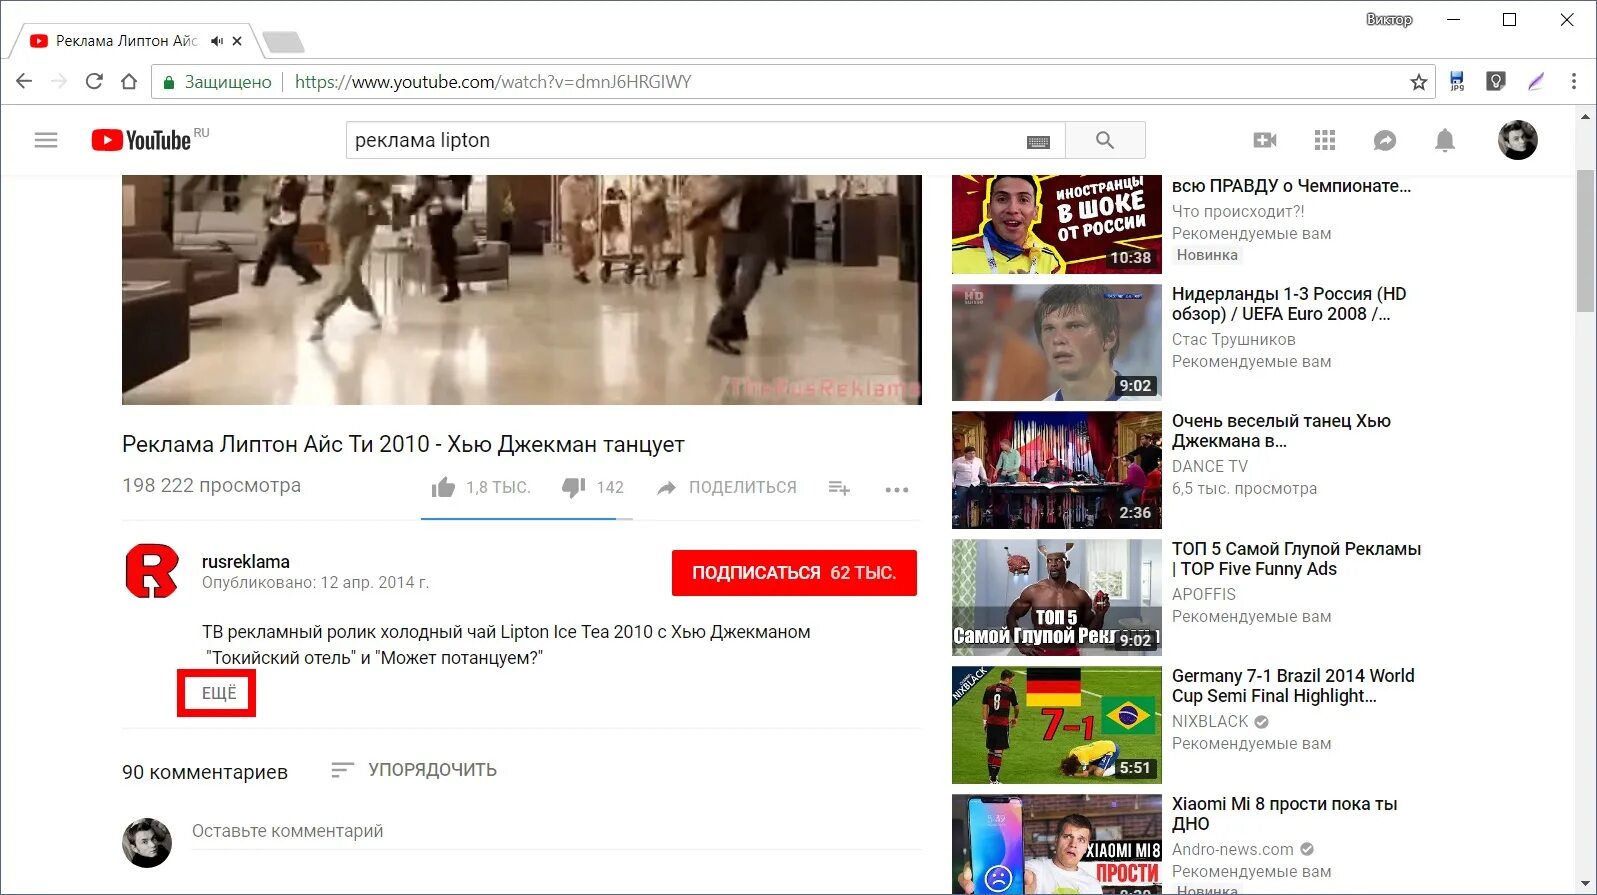
Task: Click Стас Трушников channel name
Action: 1233,339
